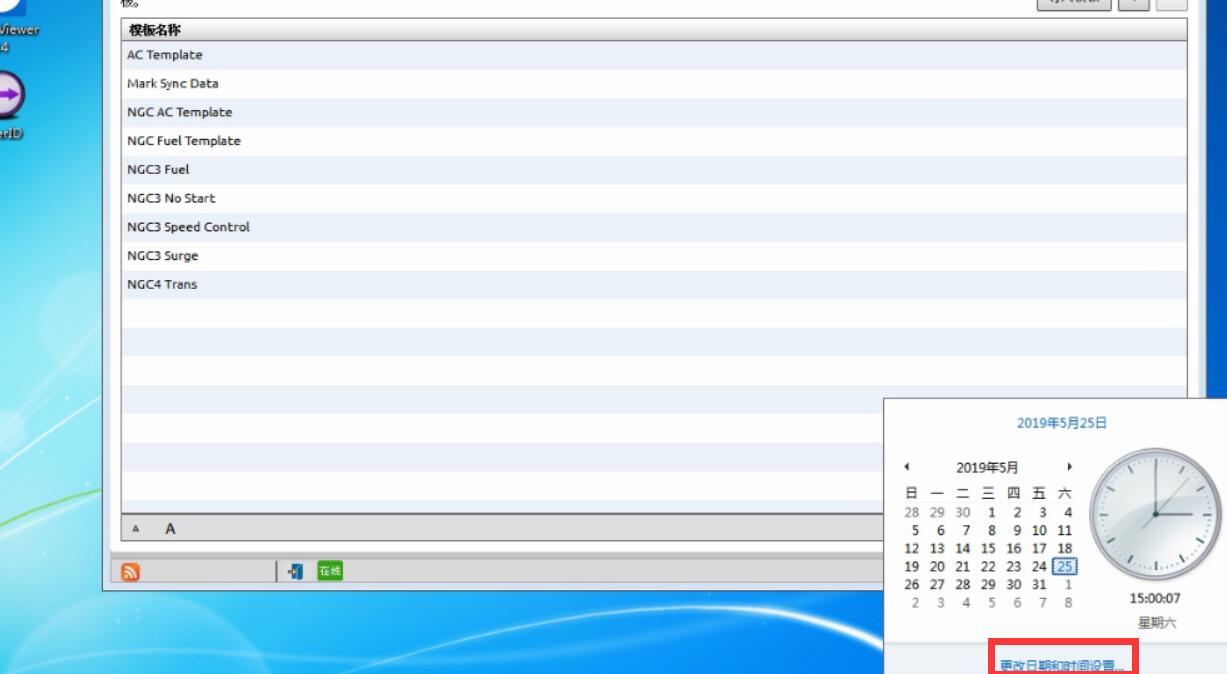Select day 27 in the calendar
Viewport: 1227px width, 674px height.
click(x=937, y=584)
